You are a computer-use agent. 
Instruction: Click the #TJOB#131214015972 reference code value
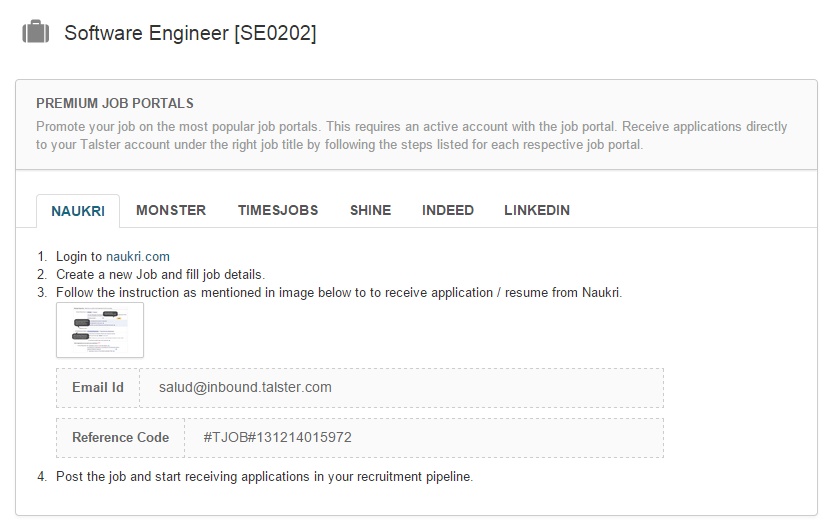point(277,437)
